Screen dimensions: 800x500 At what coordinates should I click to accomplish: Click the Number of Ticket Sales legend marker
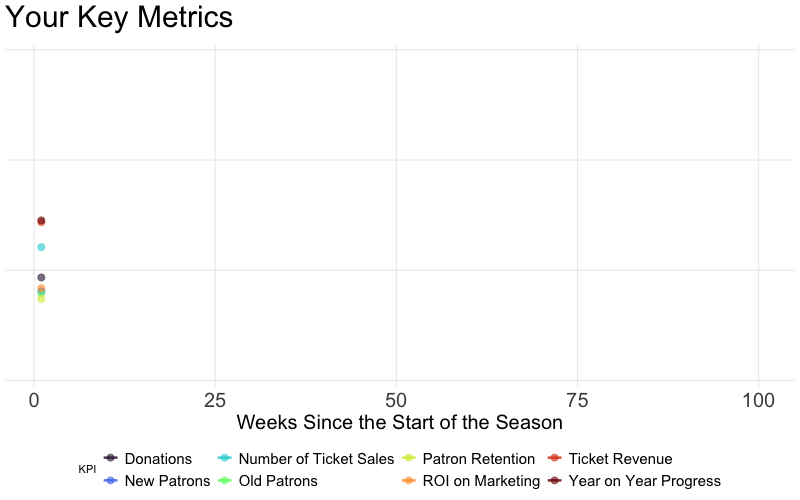(225, 458)
